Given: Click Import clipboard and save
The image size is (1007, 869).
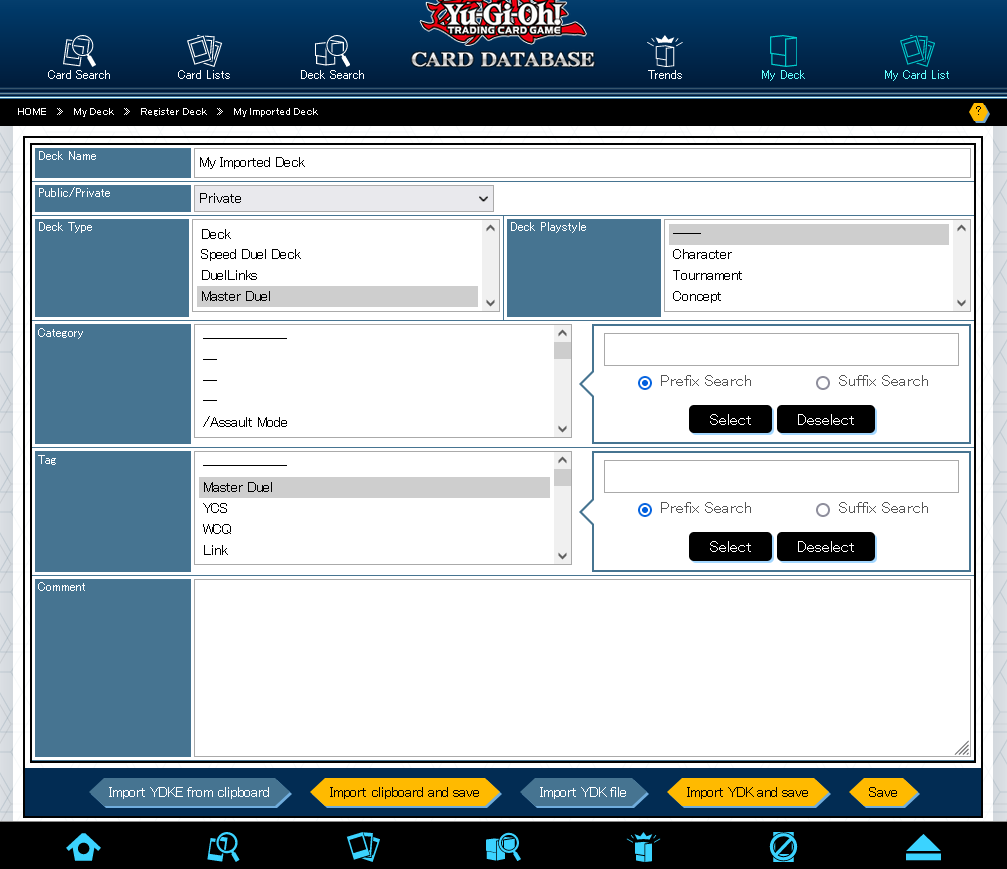Looking at the screenshot, I should (x=405, y=793).
